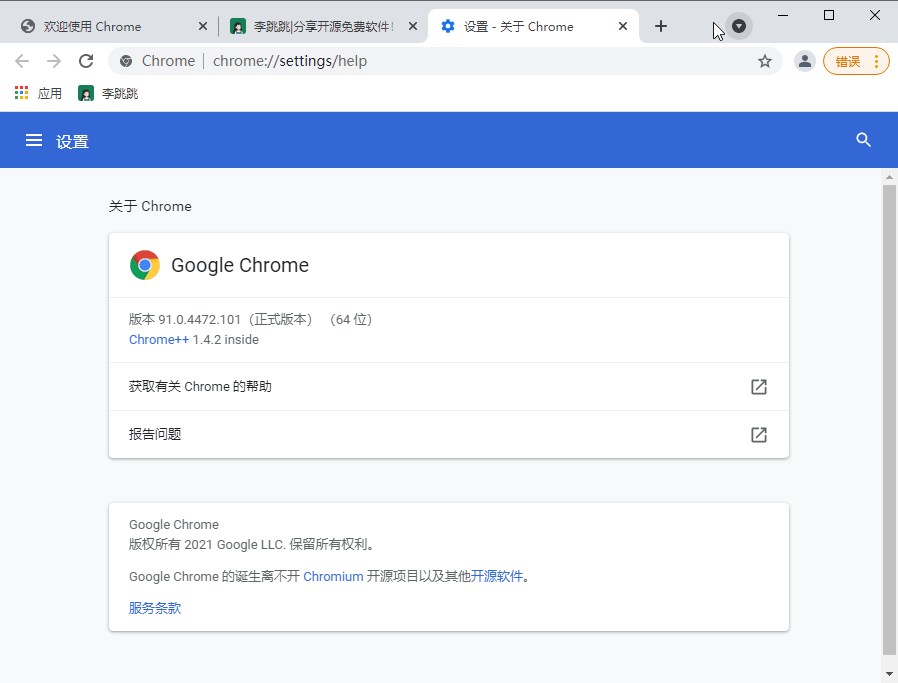
Task: Switch to the 李跳跳 tab
Action: [x=324, y=26]
